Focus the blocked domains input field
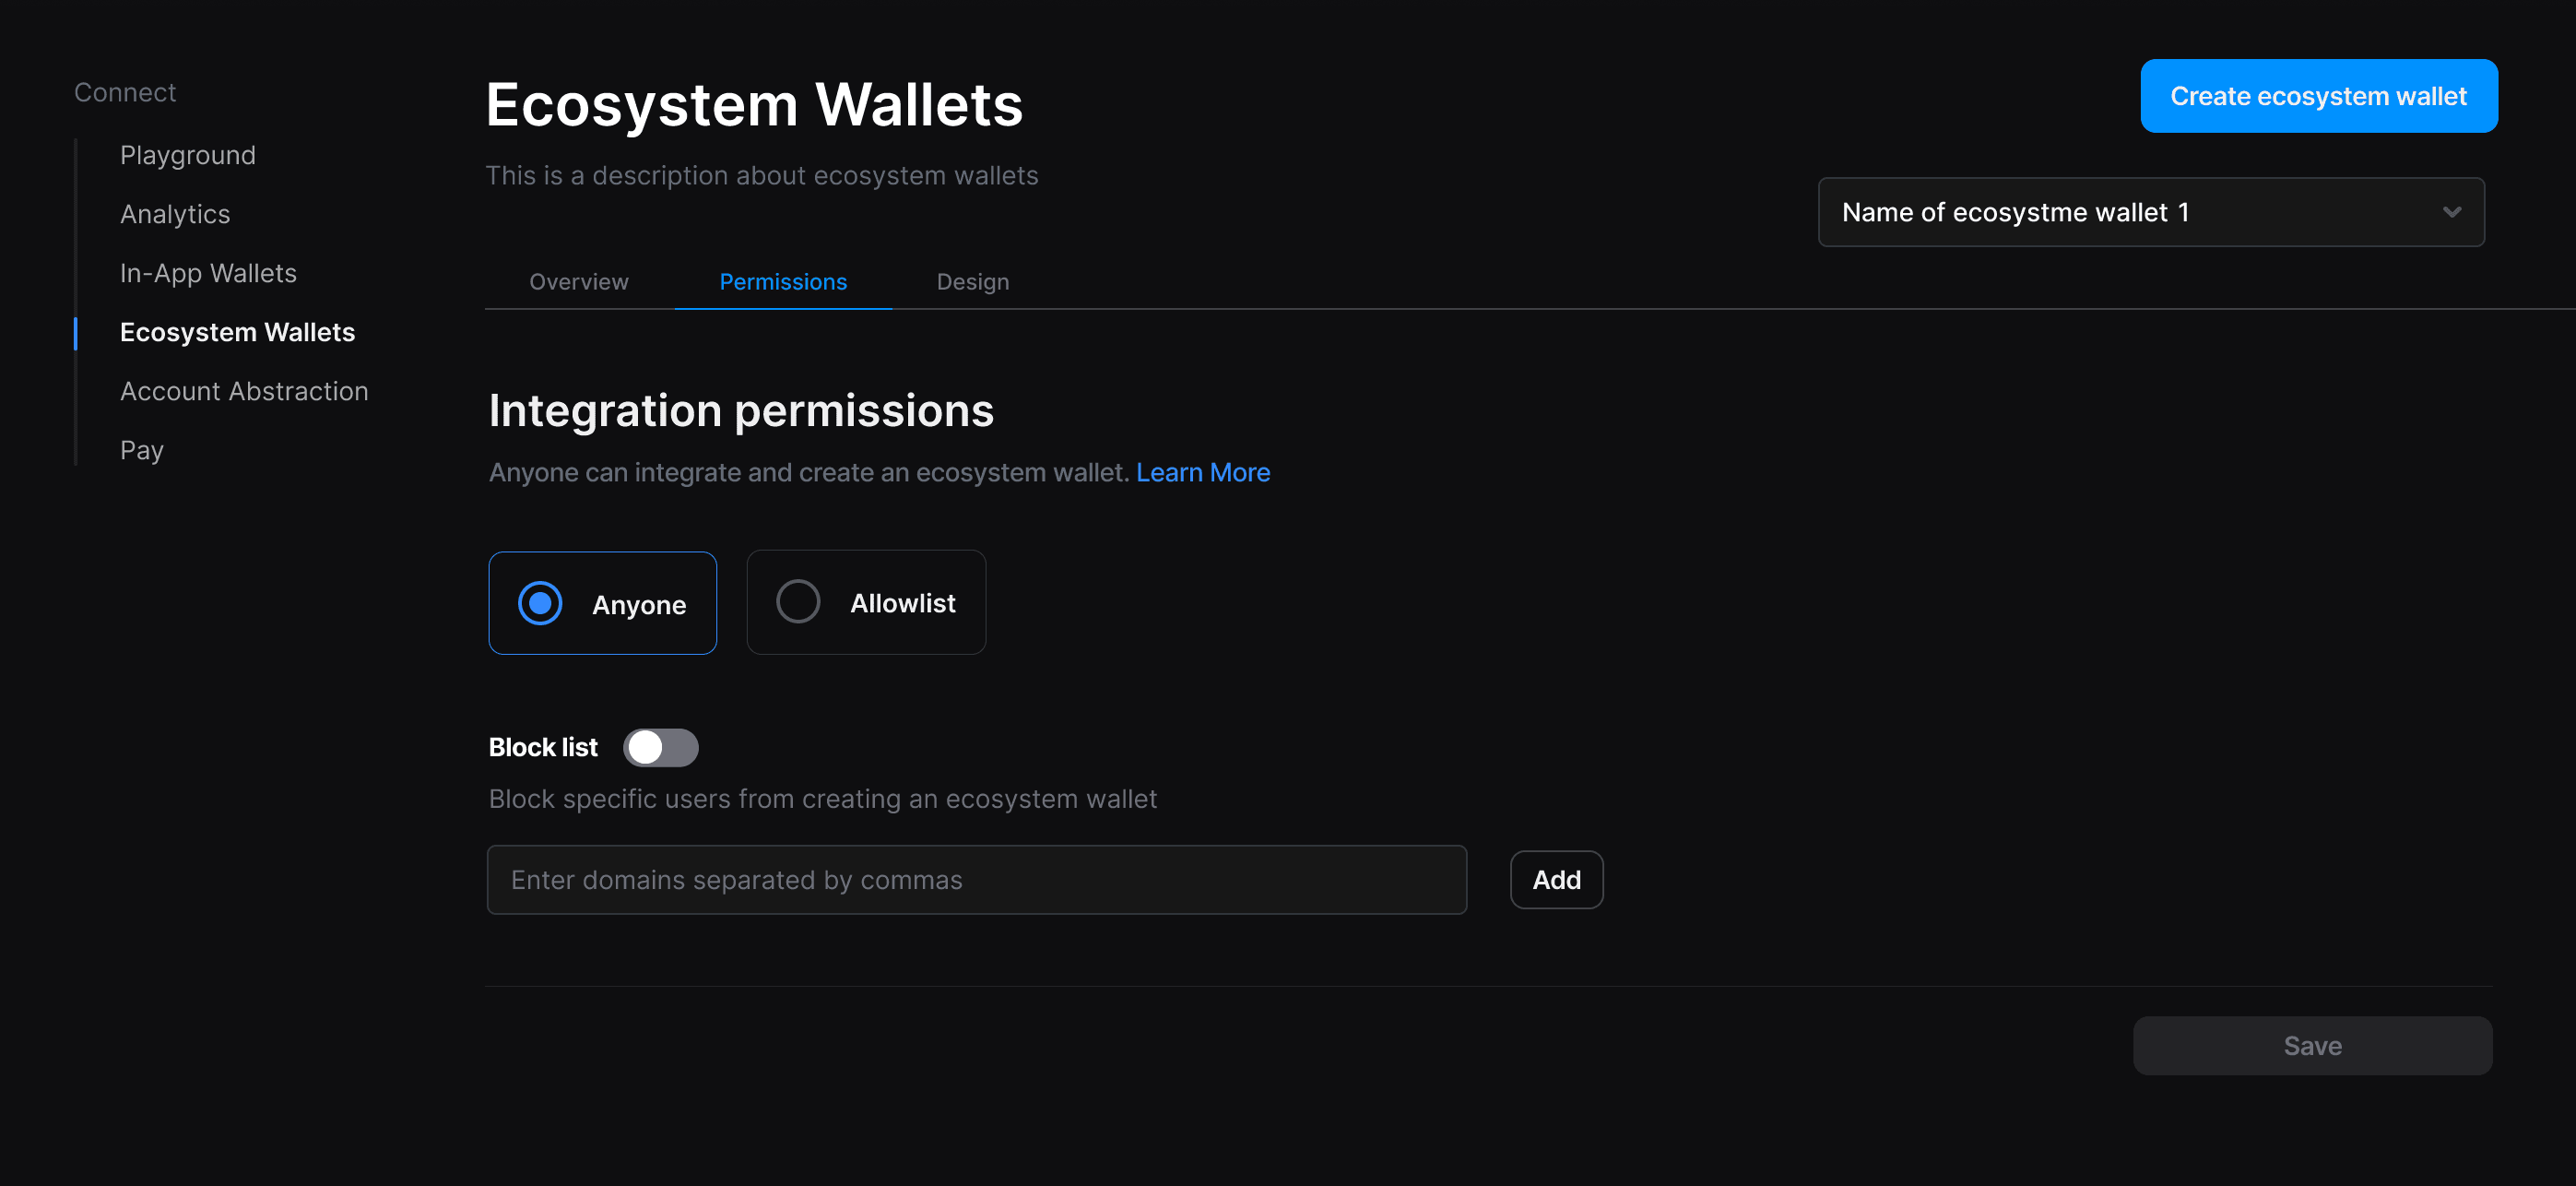The image size is (2576, 1186). (x=976, y=879)
